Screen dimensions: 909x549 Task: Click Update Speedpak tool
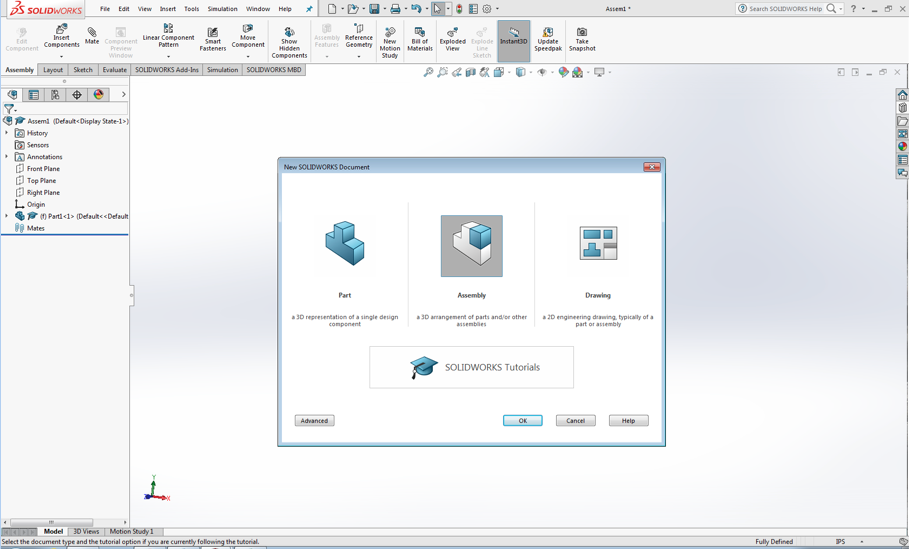tap(548, 39)
